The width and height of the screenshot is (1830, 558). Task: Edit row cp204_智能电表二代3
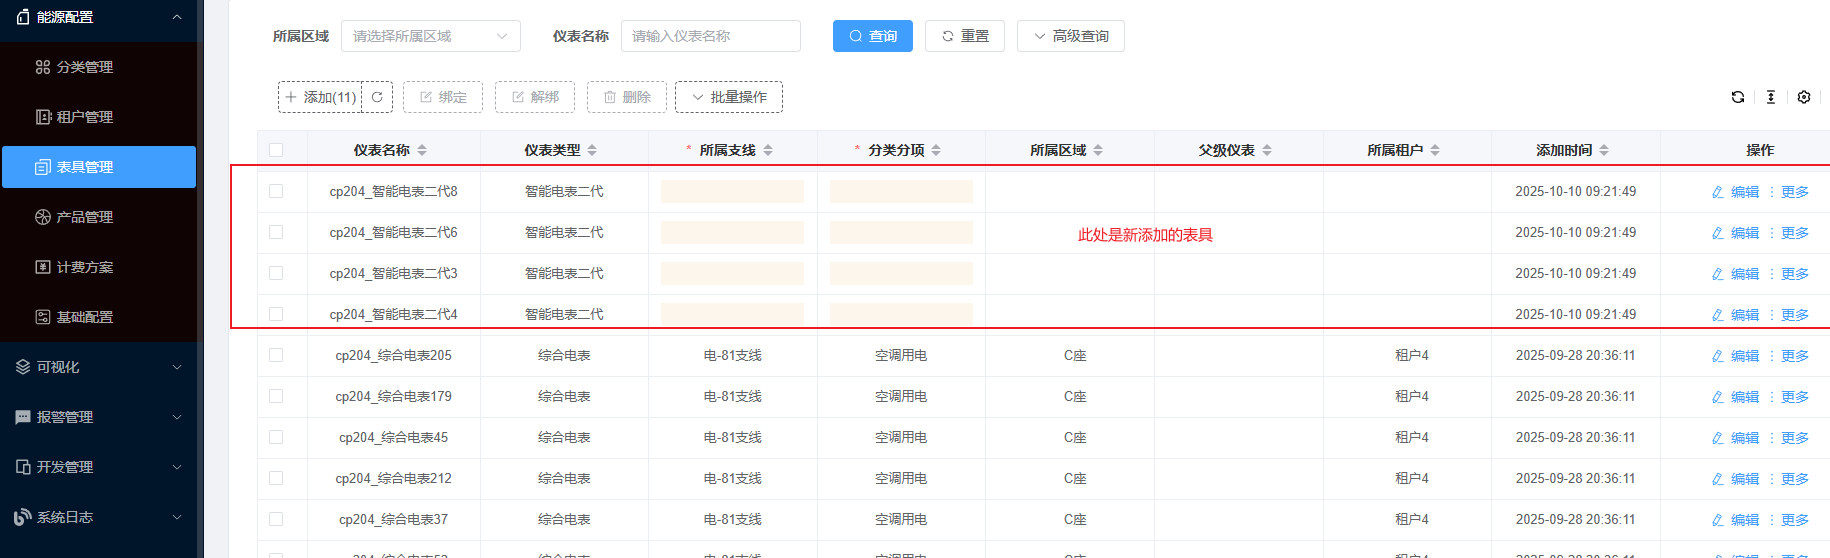click(1735, 274)
